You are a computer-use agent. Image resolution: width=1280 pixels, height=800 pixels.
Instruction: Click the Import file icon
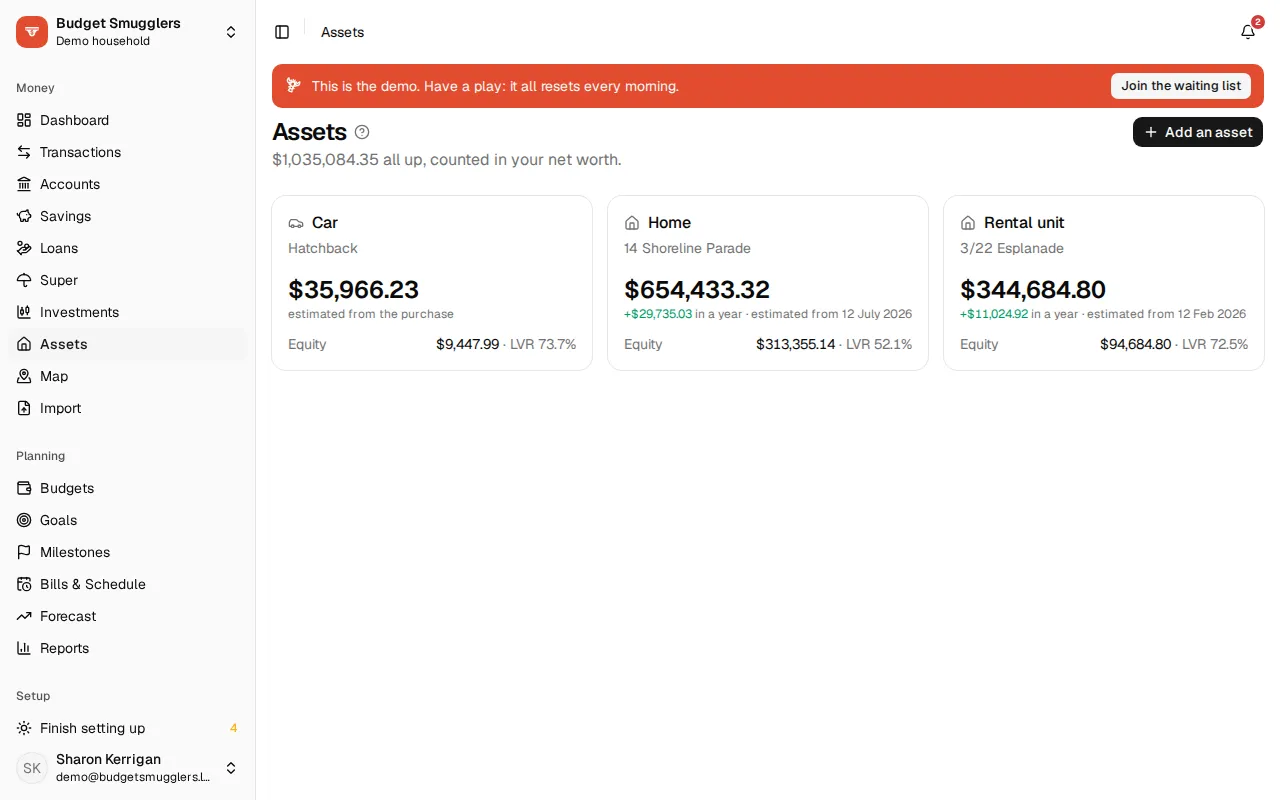24,408
